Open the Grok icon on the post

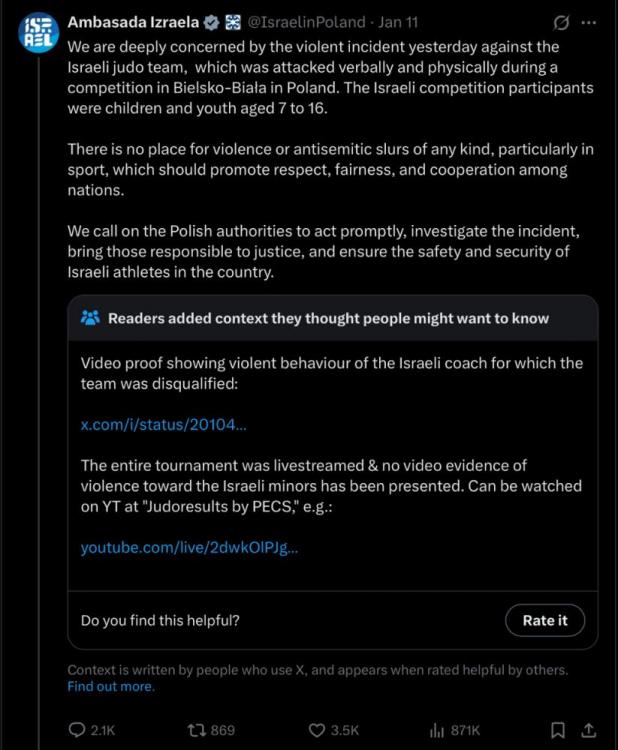click(x=562, y=22)
